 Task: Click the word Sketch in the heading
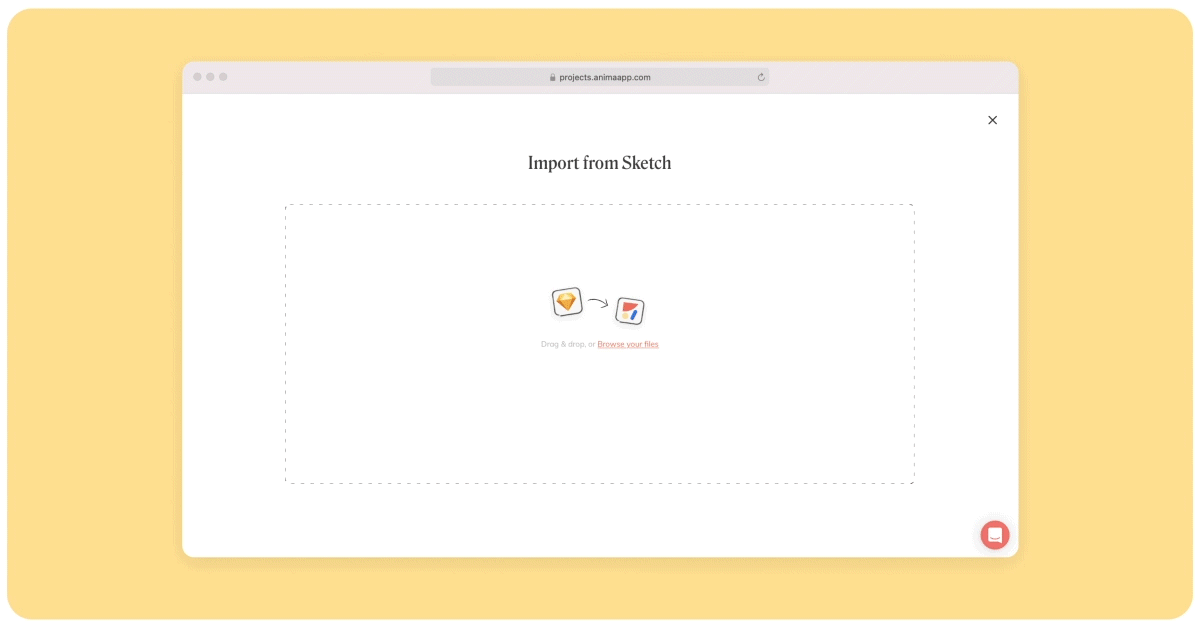646,163
